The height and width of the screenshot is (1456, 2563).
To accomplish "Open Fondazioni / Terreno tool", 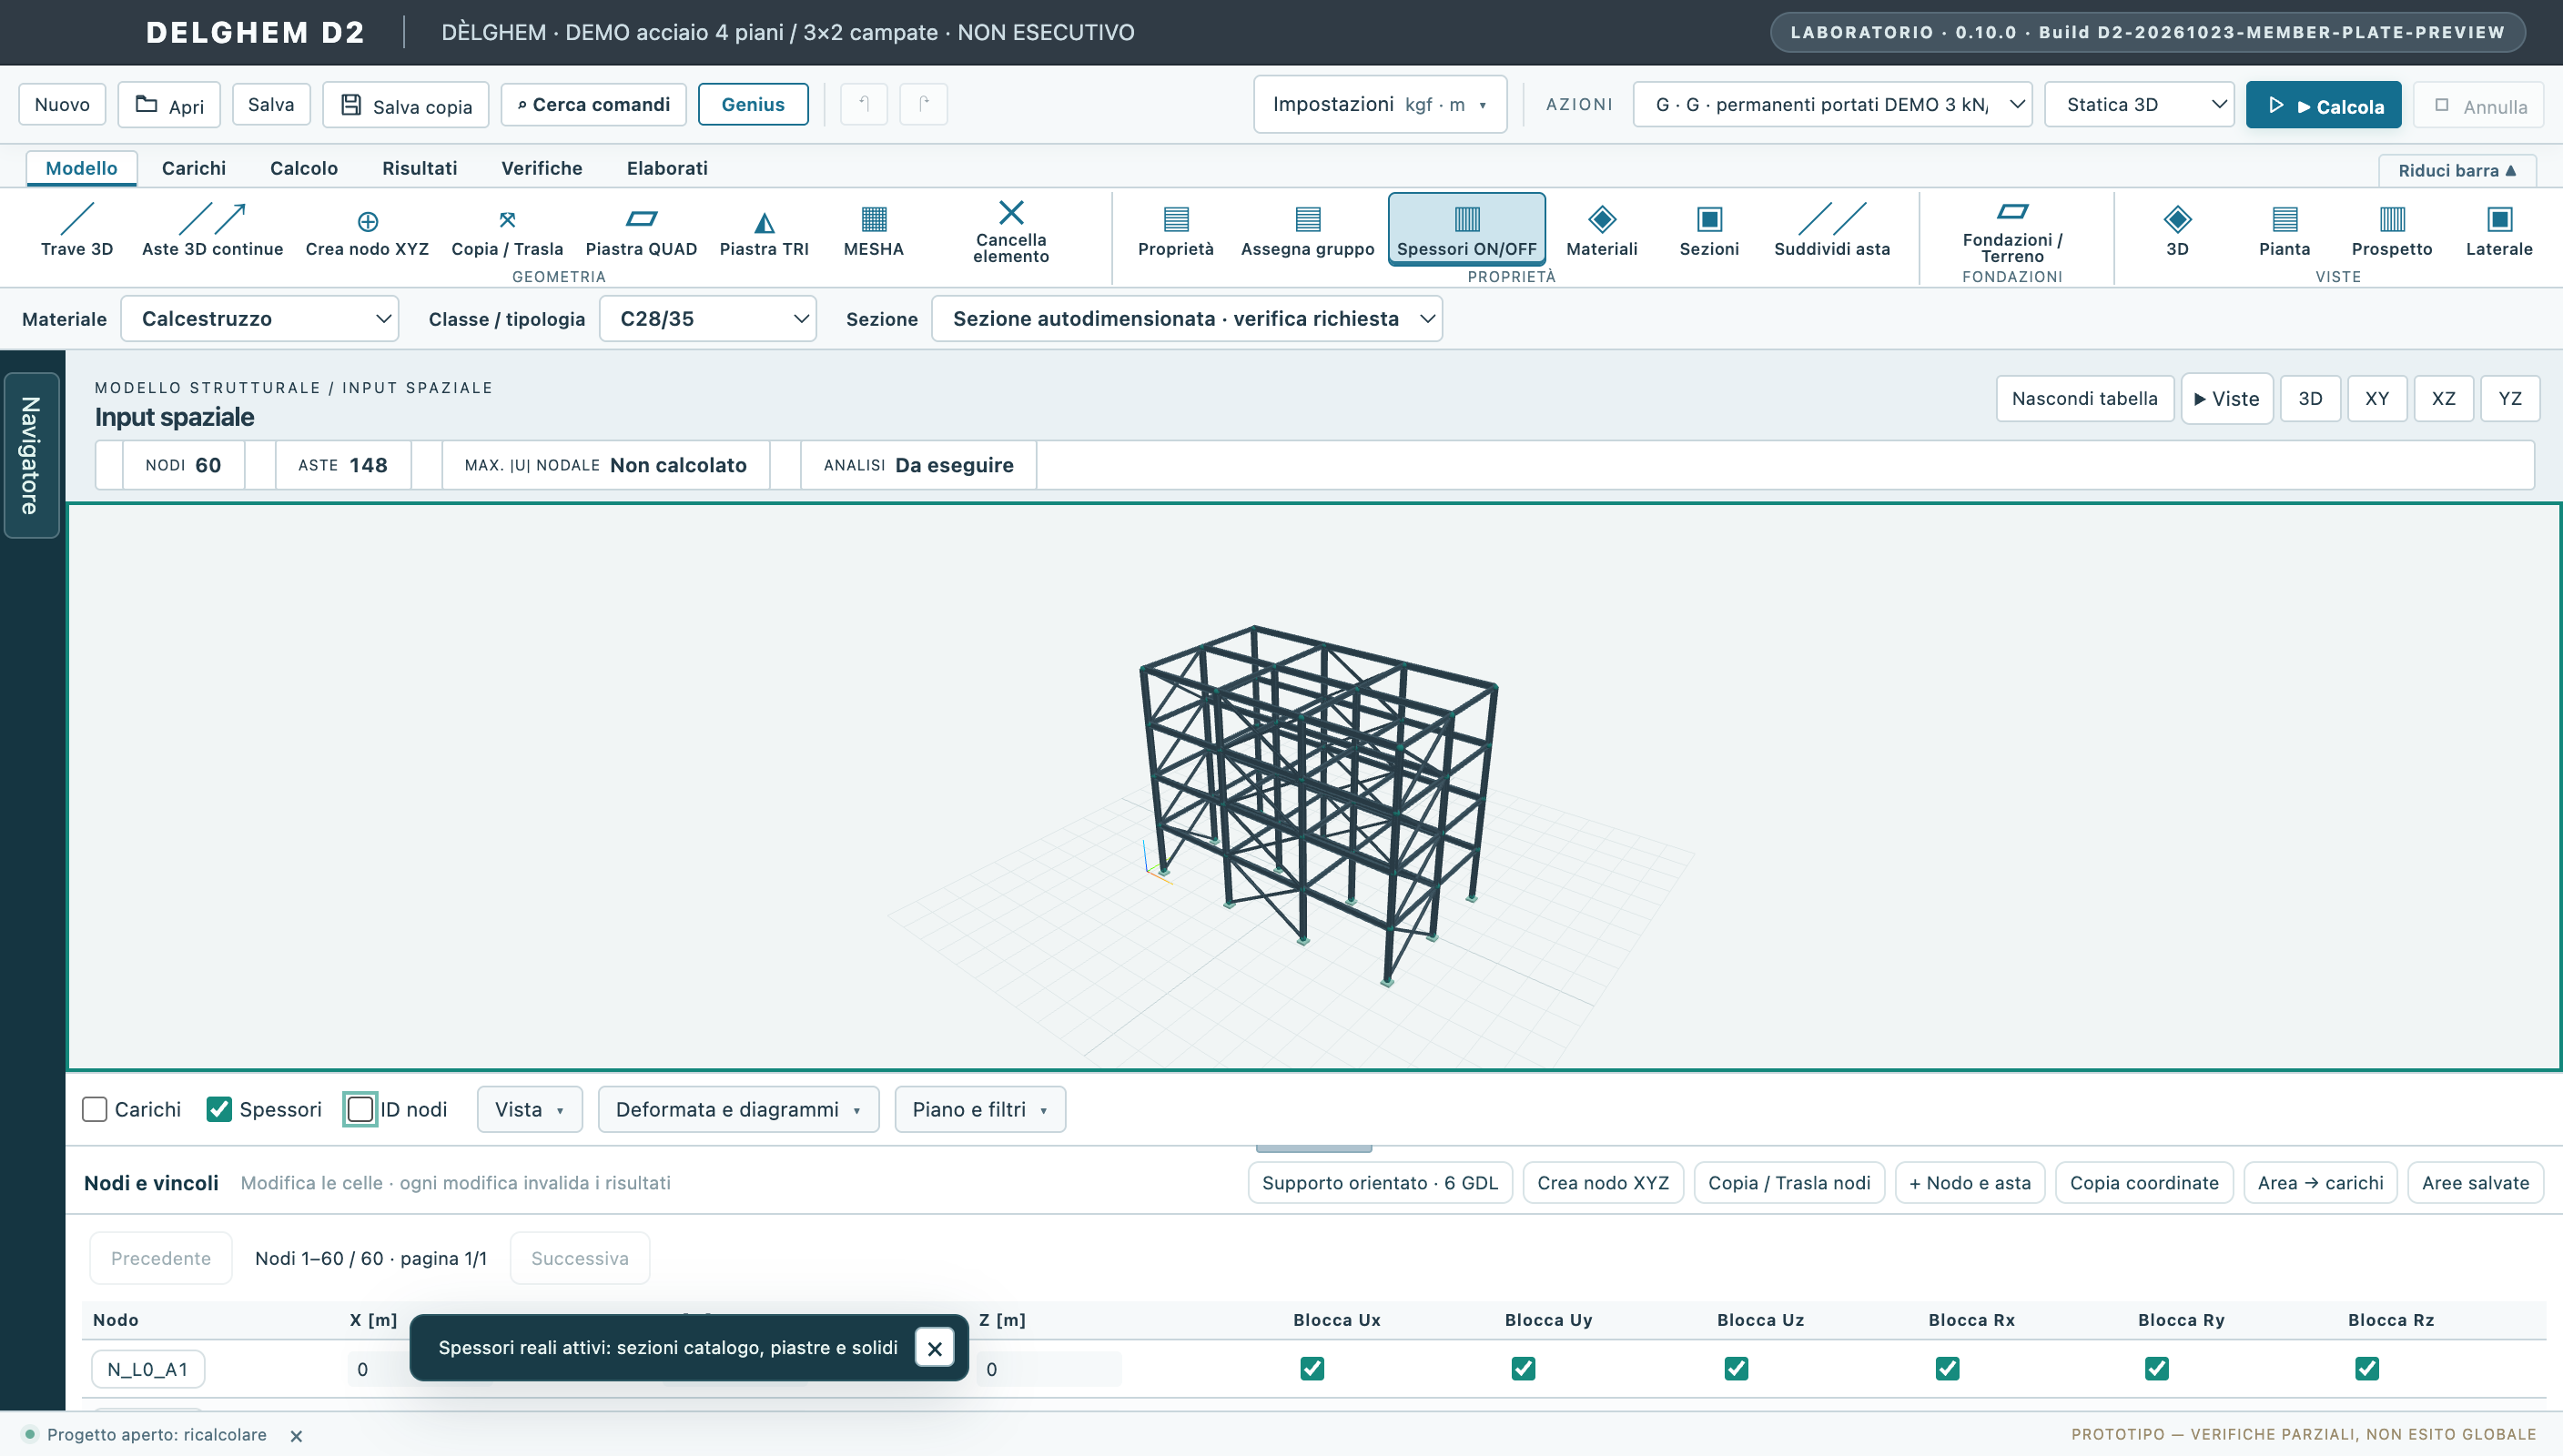I will [x=2012, y=231].
